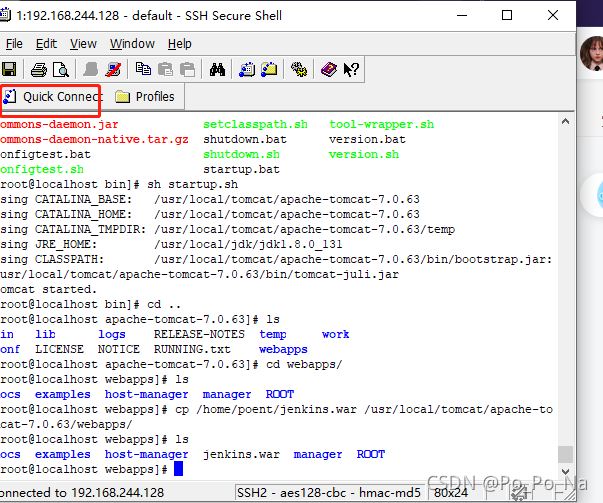Open the Window menu
603x503 pixels.
132,44
